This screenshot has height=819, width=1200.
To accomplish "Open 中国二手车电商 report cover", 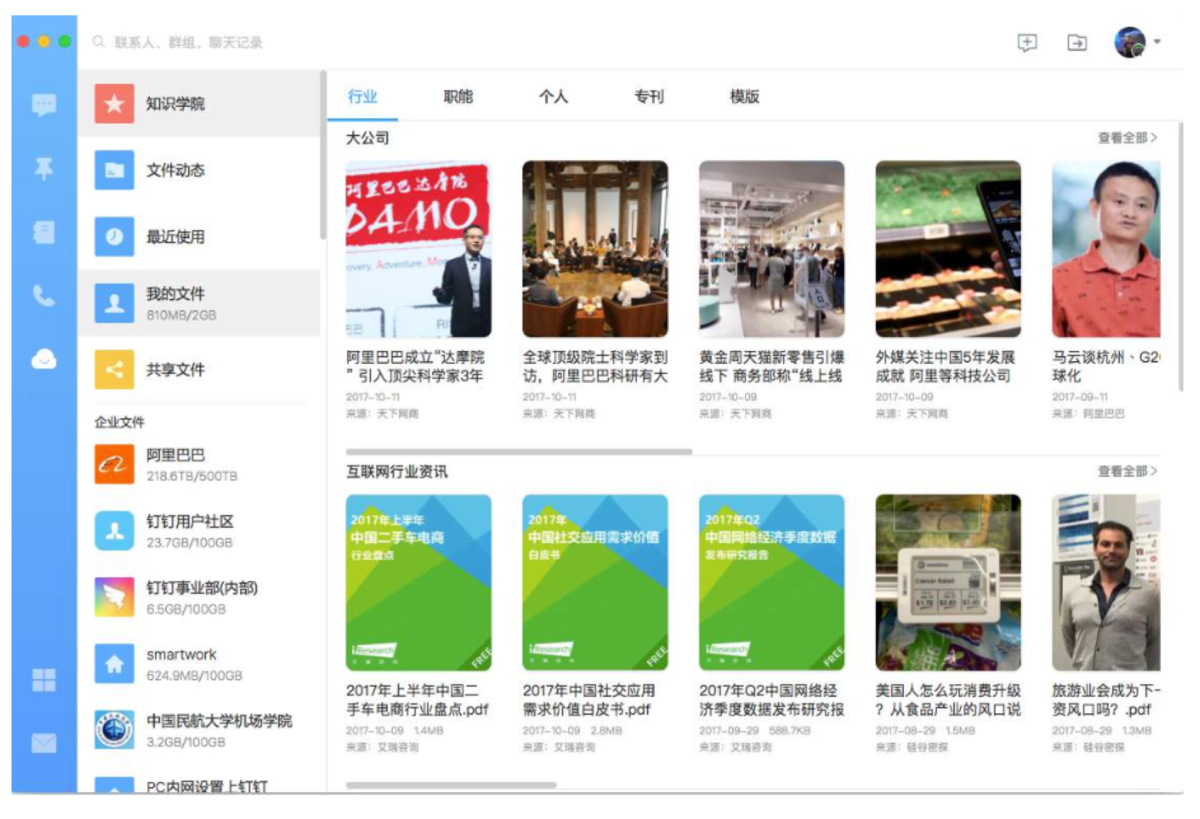I will tap(418, 582).
